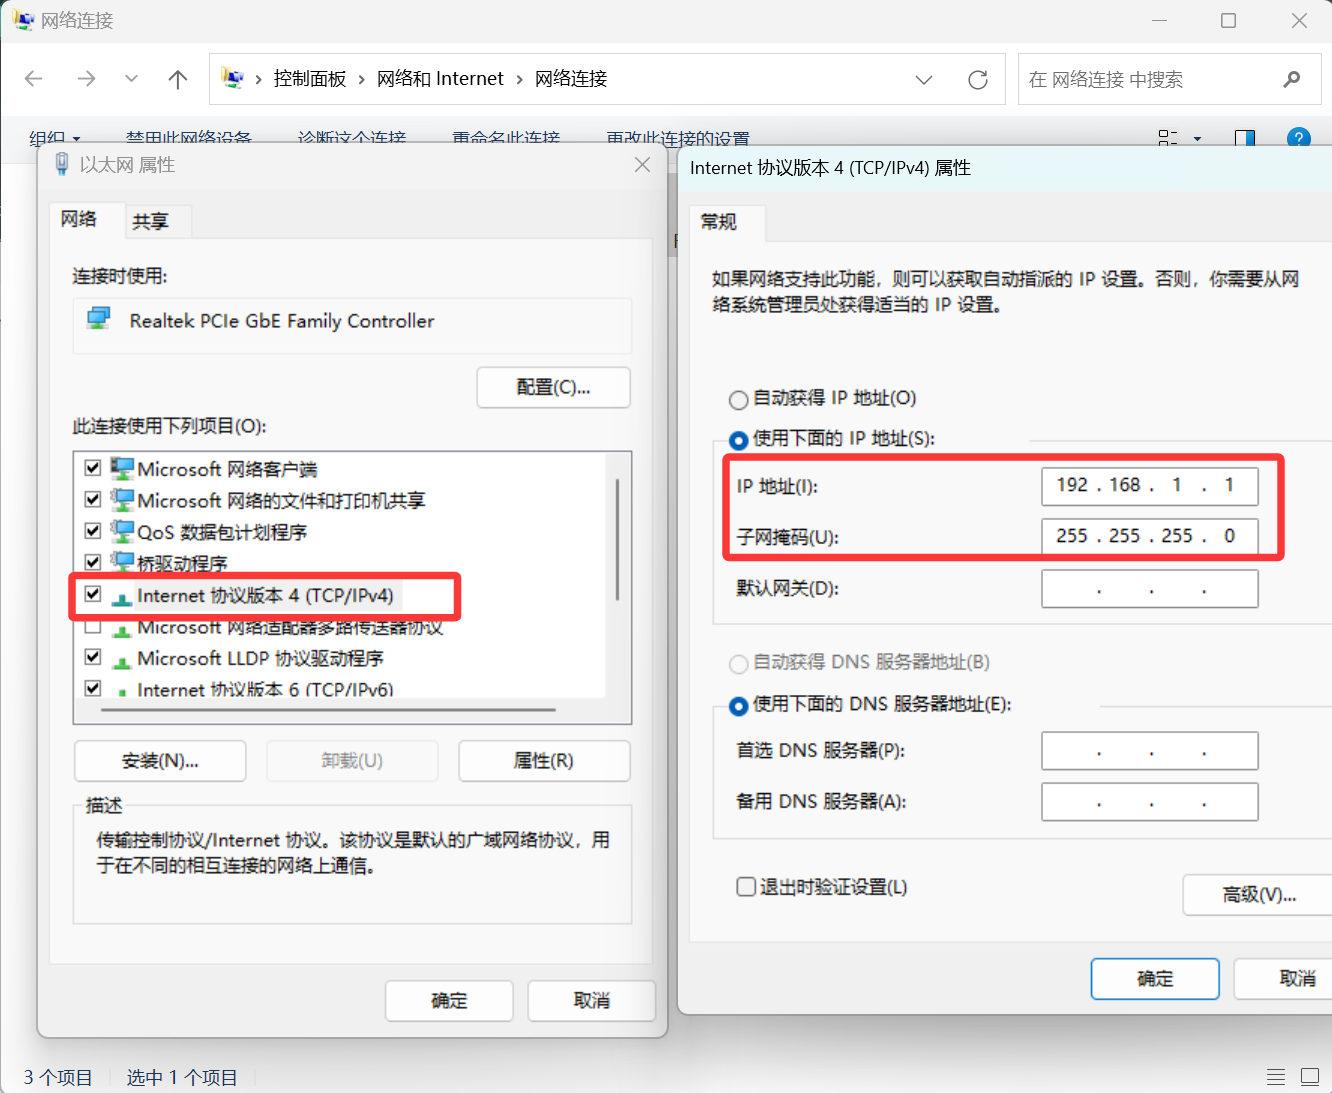This screenshot has height=1093, width=1332.
Task: Toggle QoS 数据包计划程序 checkbox
Action: point(93,531)
